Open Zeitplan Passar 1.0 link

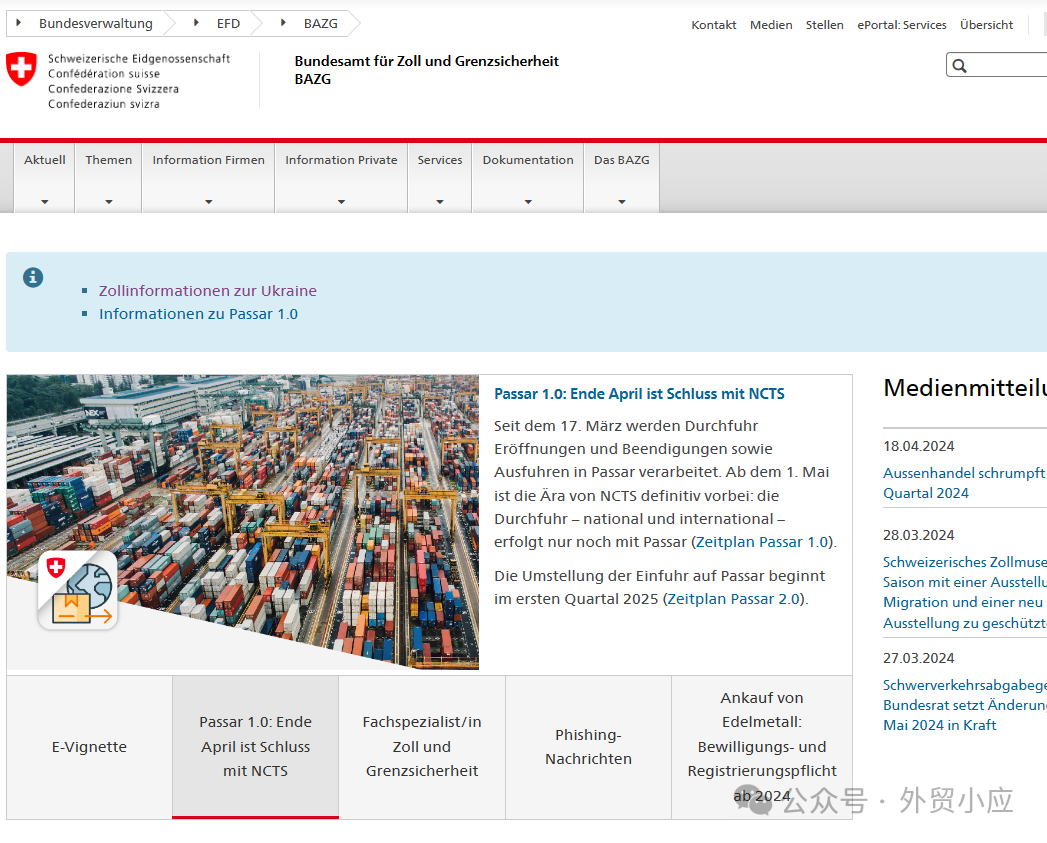click(x=762, y=542)
